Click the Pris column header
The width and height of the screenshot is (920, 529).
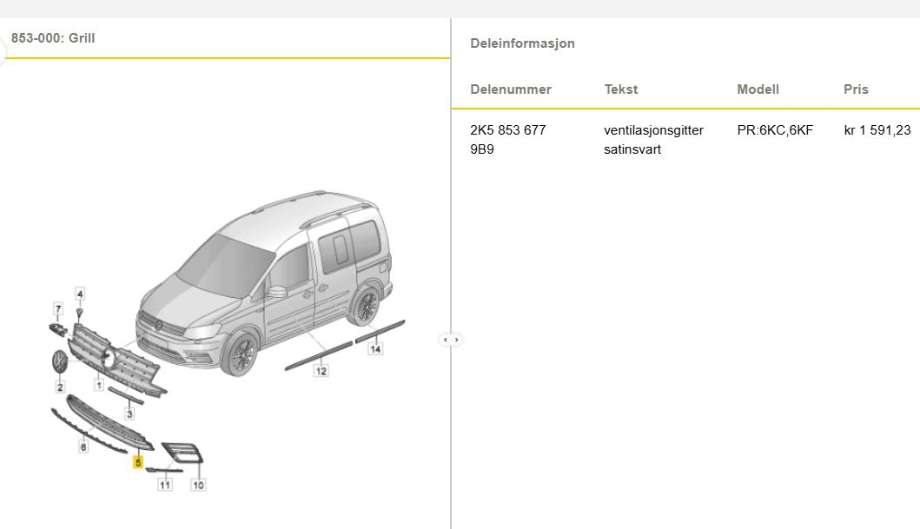pos(856,89)
